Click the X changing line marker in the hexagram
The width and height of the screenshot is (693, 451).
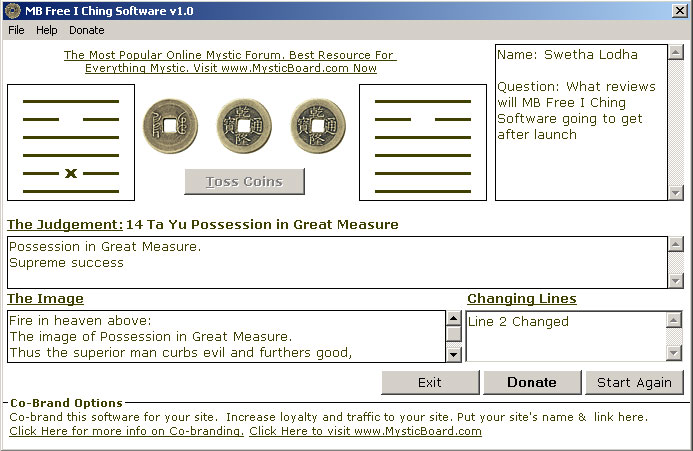click(x=71, y=173)
